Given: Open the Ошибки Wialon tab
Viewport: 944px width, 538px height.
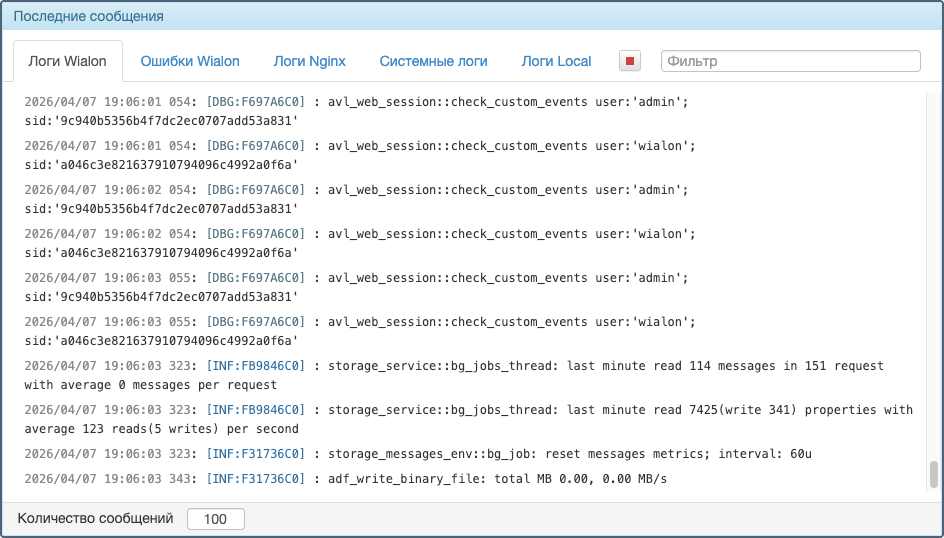Looking at the screenshot, I should pyautogui.click(x=190, y=61).
